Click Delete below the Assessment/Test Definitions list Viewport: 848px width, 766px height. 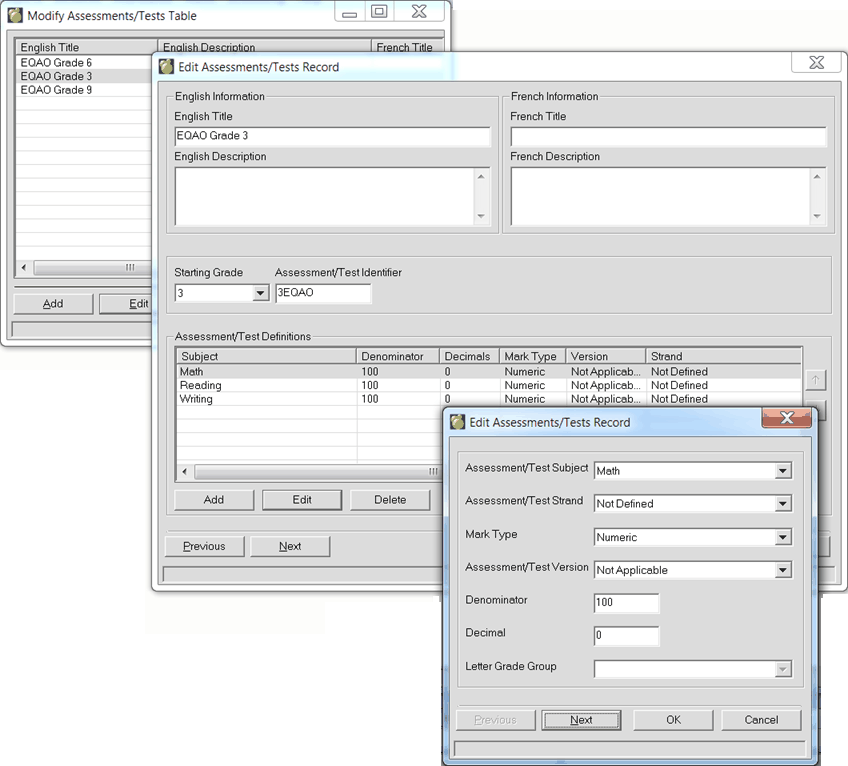tap(390, 500)
